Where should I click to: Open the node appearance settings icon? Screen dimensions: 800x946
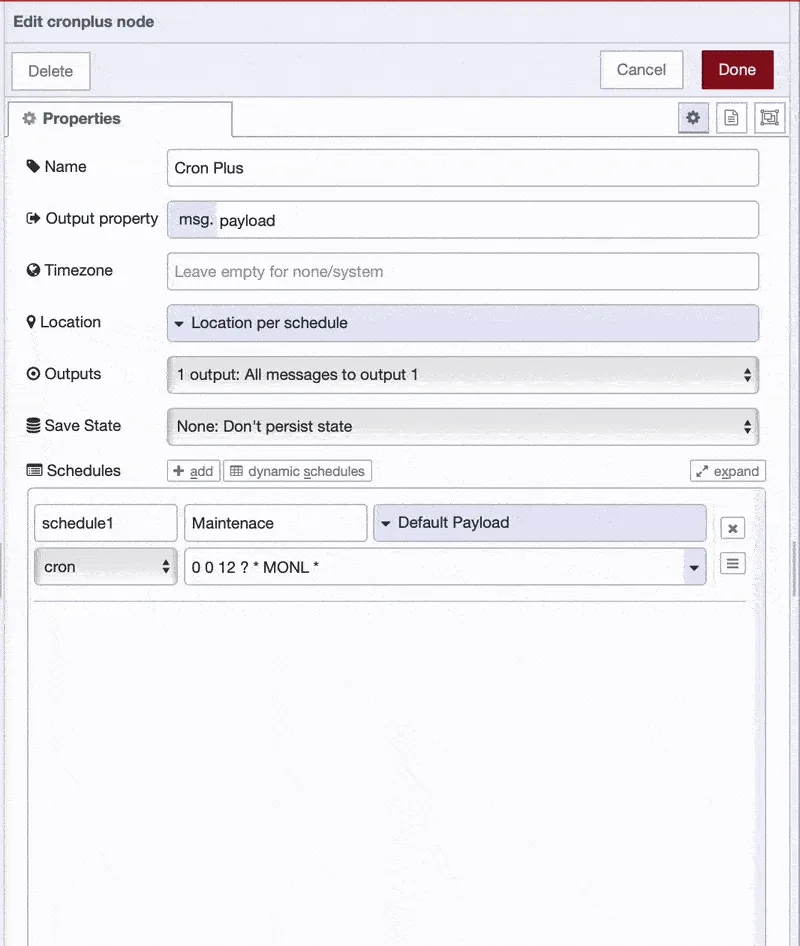tap(768, 118)
